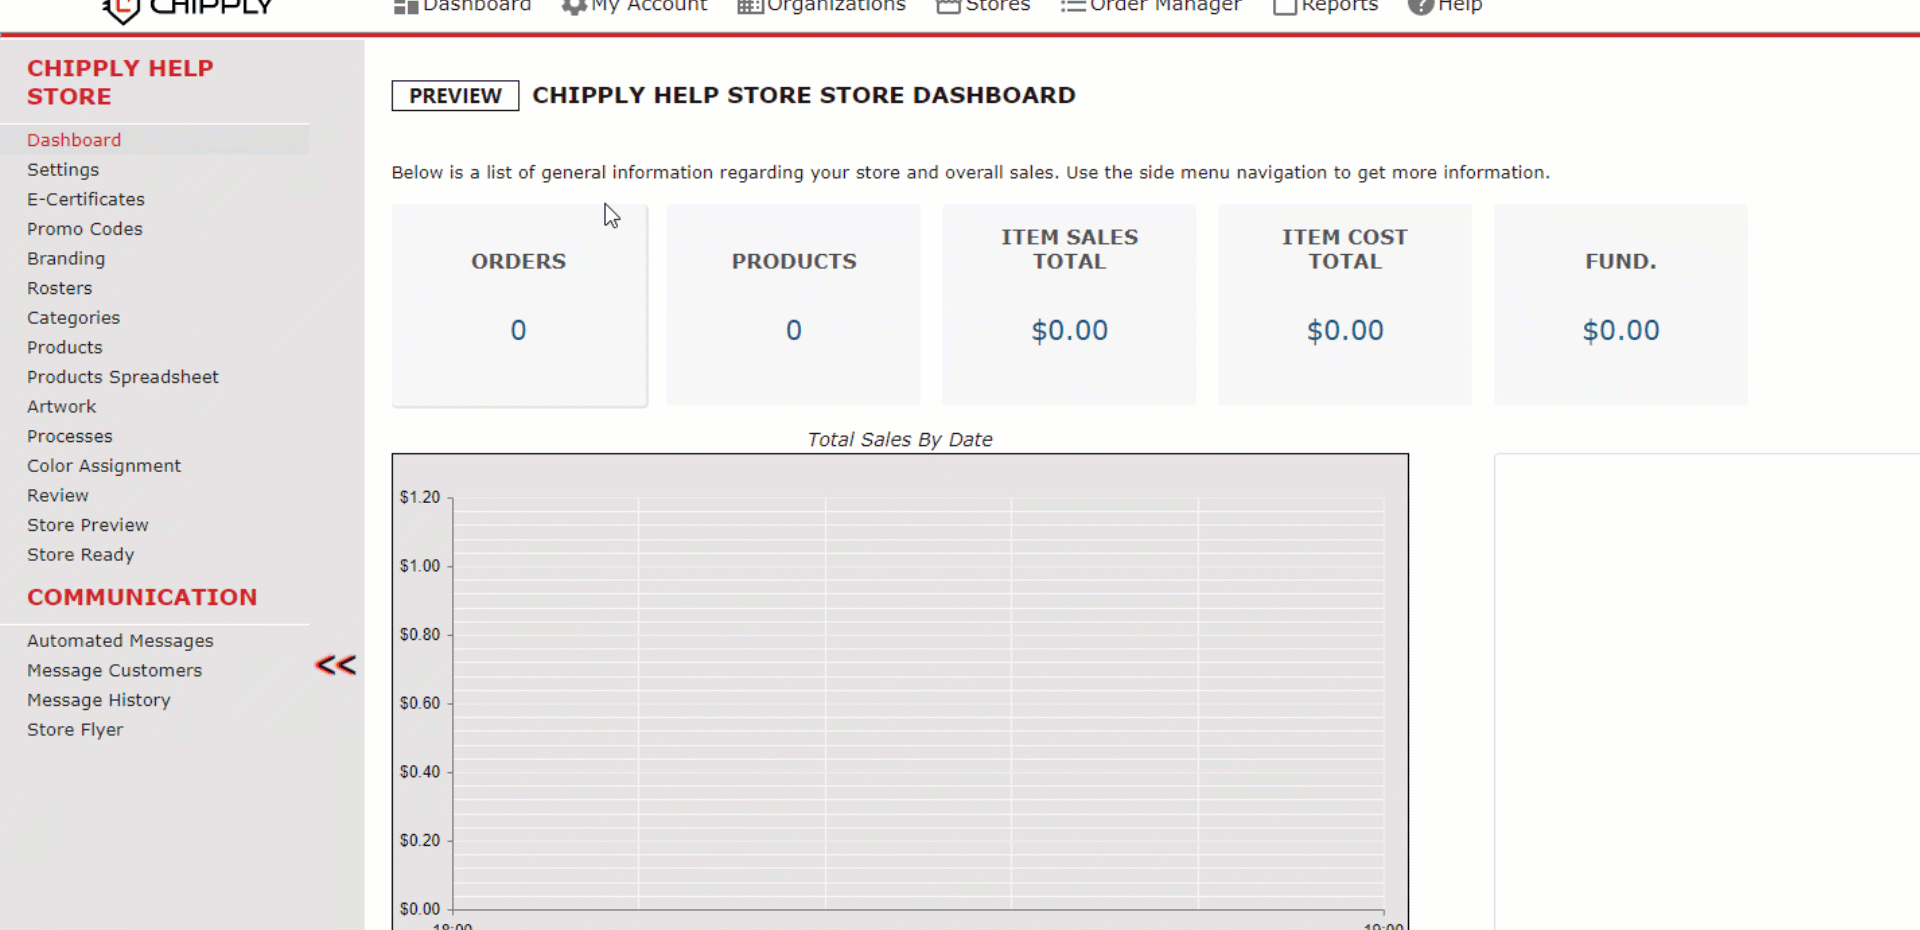
Task: Click the ITEM COST TOTAL card
Action: point(1345,305)
